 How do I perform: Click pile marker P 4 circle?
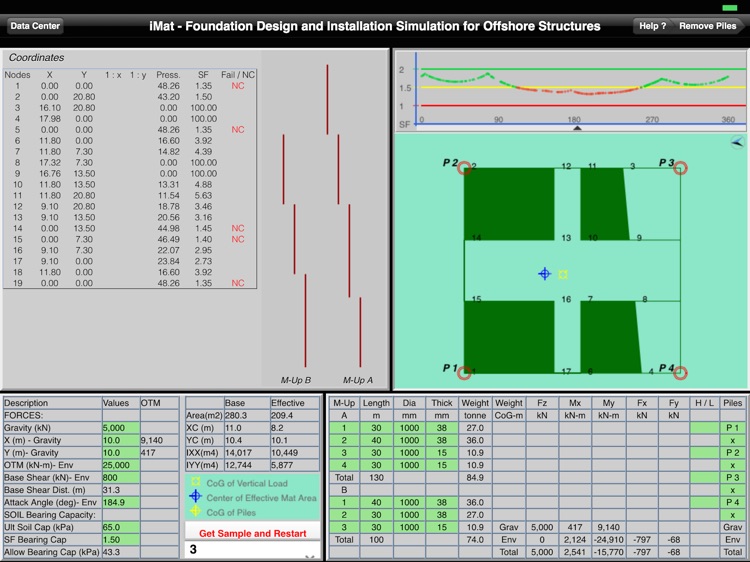coord(680,373)
